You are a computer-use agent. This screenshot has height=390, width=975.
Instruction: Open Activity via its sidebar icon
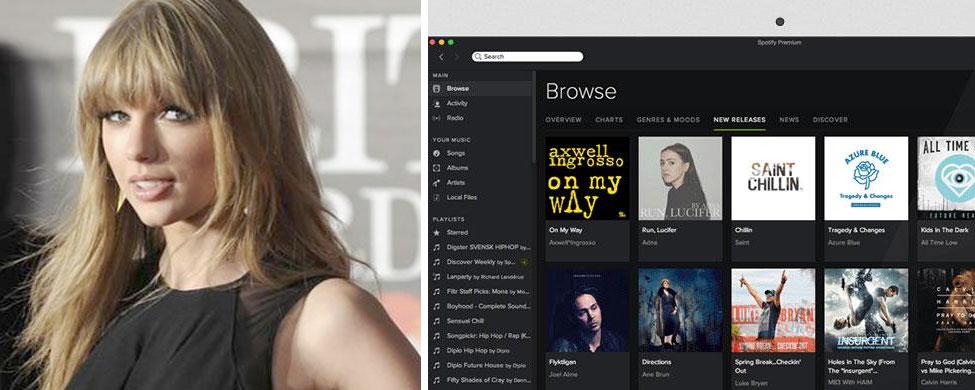[x=437, y=103]
